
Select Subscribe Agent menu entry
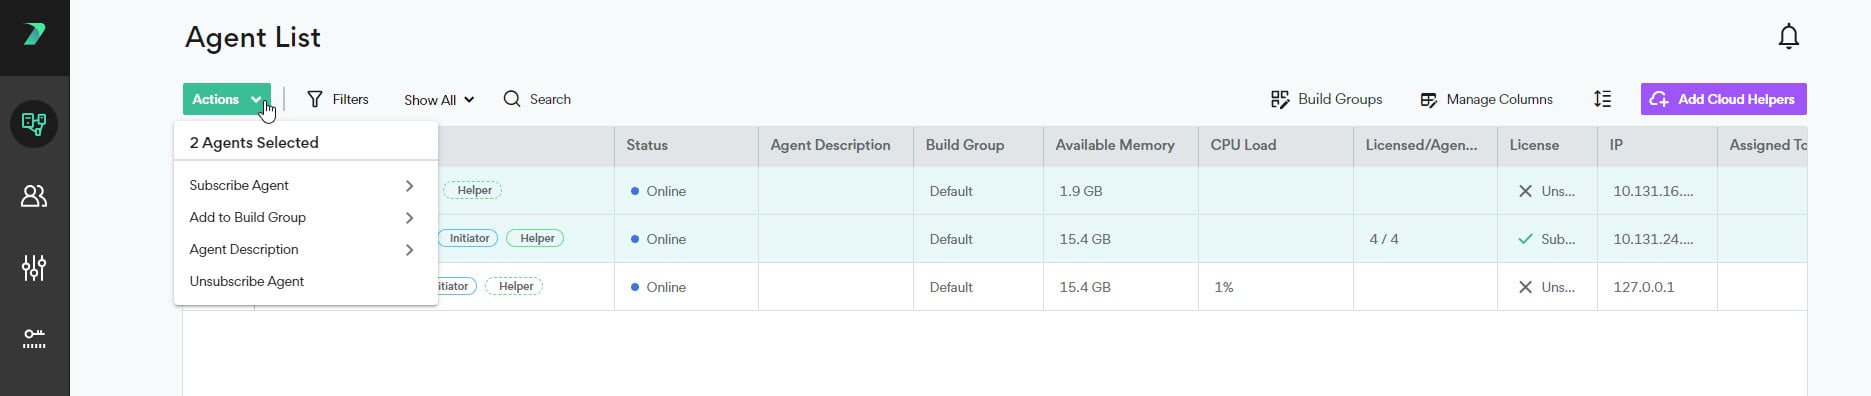(x=305, y=185)
